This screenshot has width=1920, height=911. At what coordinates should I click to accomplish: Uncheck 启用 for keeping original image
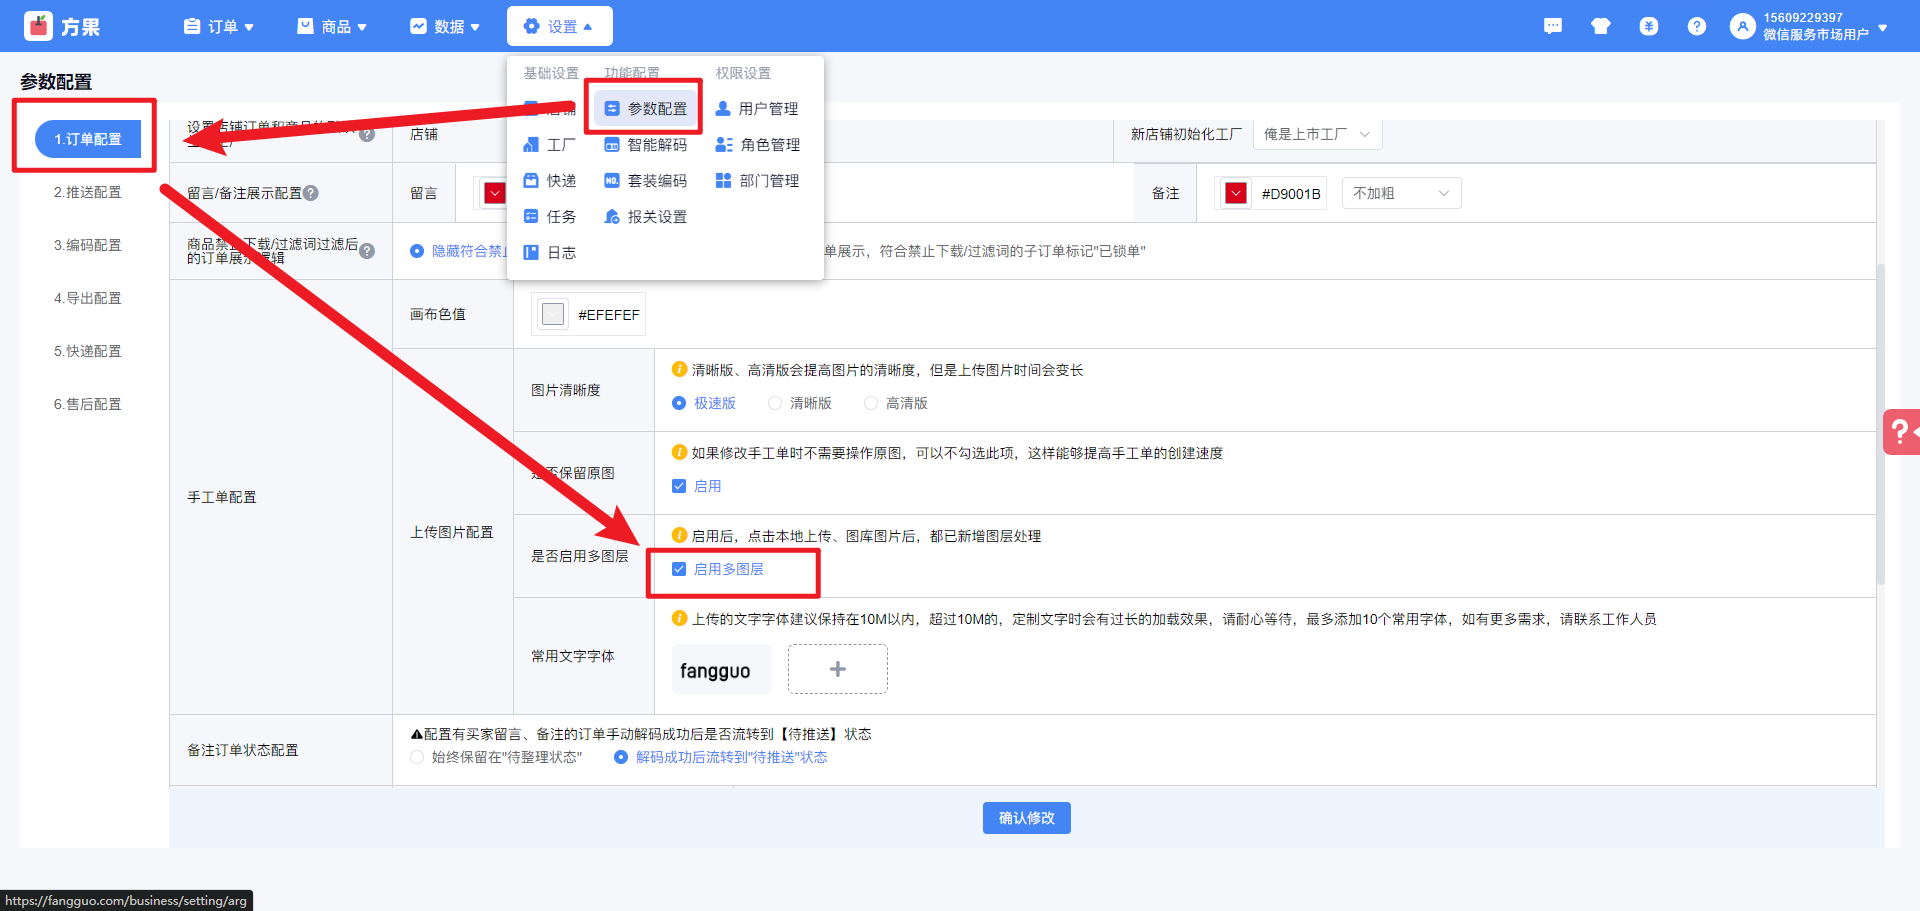coord(679,486)
